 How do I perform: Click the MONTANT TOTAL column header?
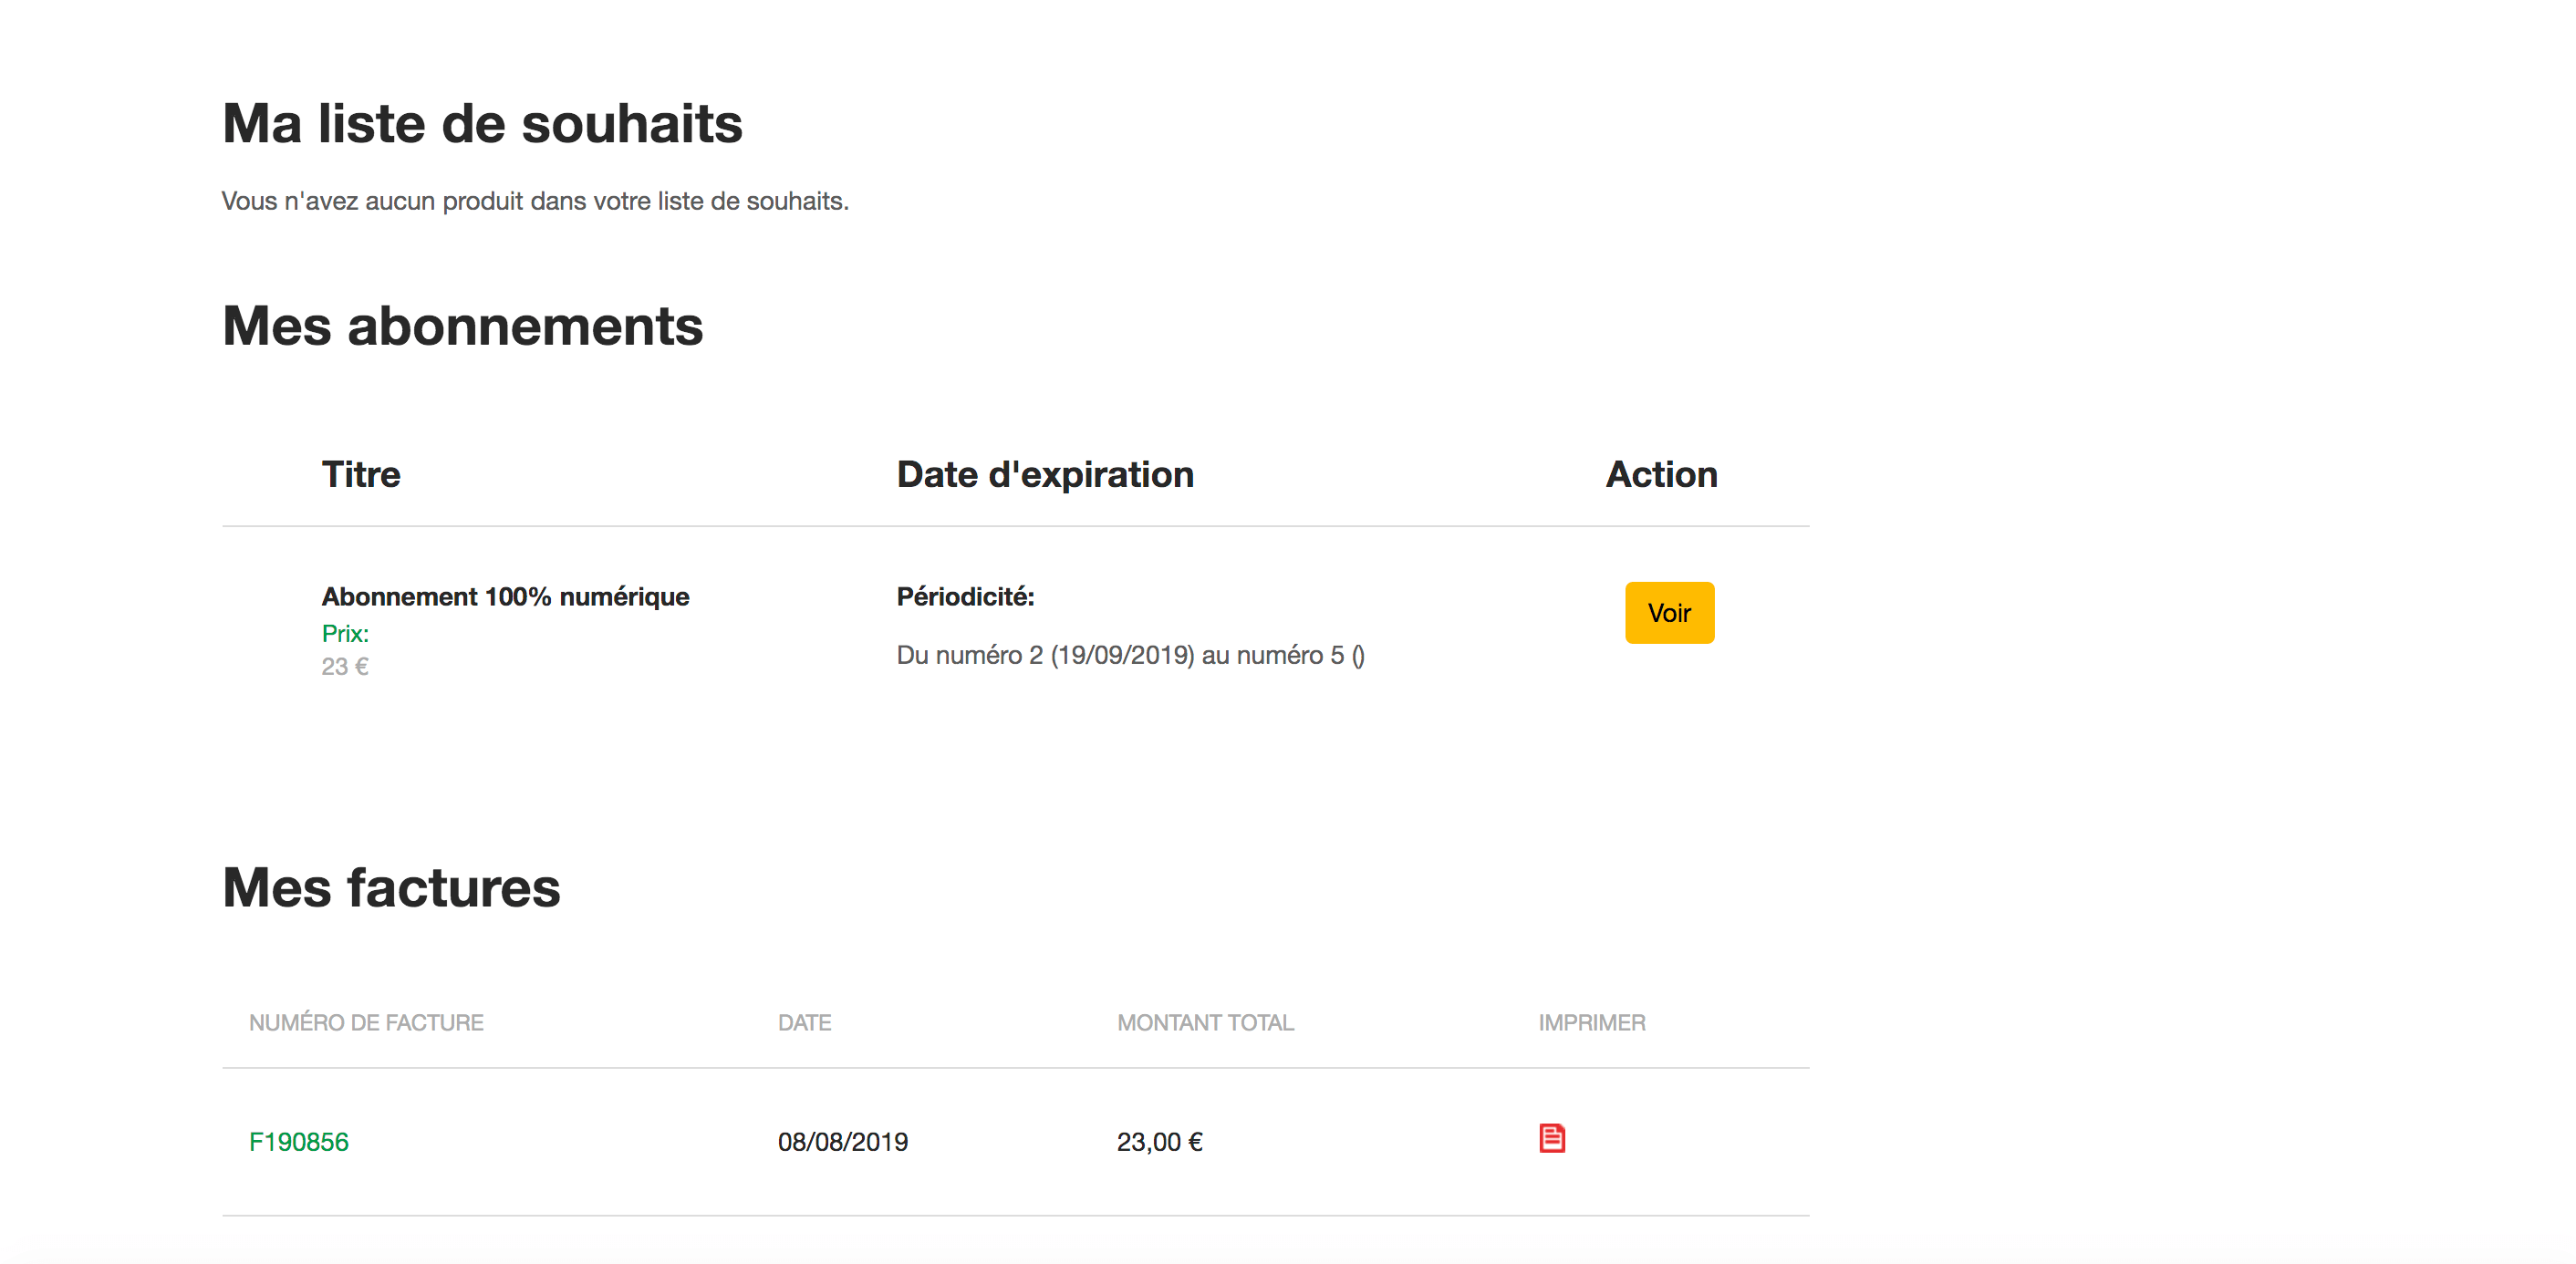tap(1204, 1023)
